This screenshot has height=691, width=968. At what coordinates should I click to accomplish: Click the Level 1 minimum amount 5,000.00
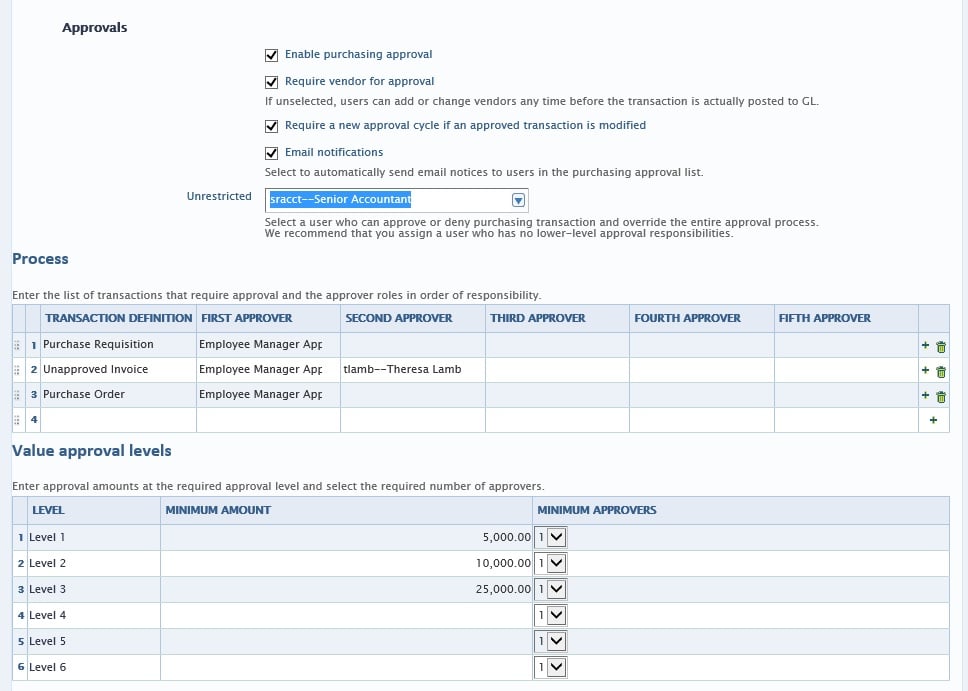(346, 537)
